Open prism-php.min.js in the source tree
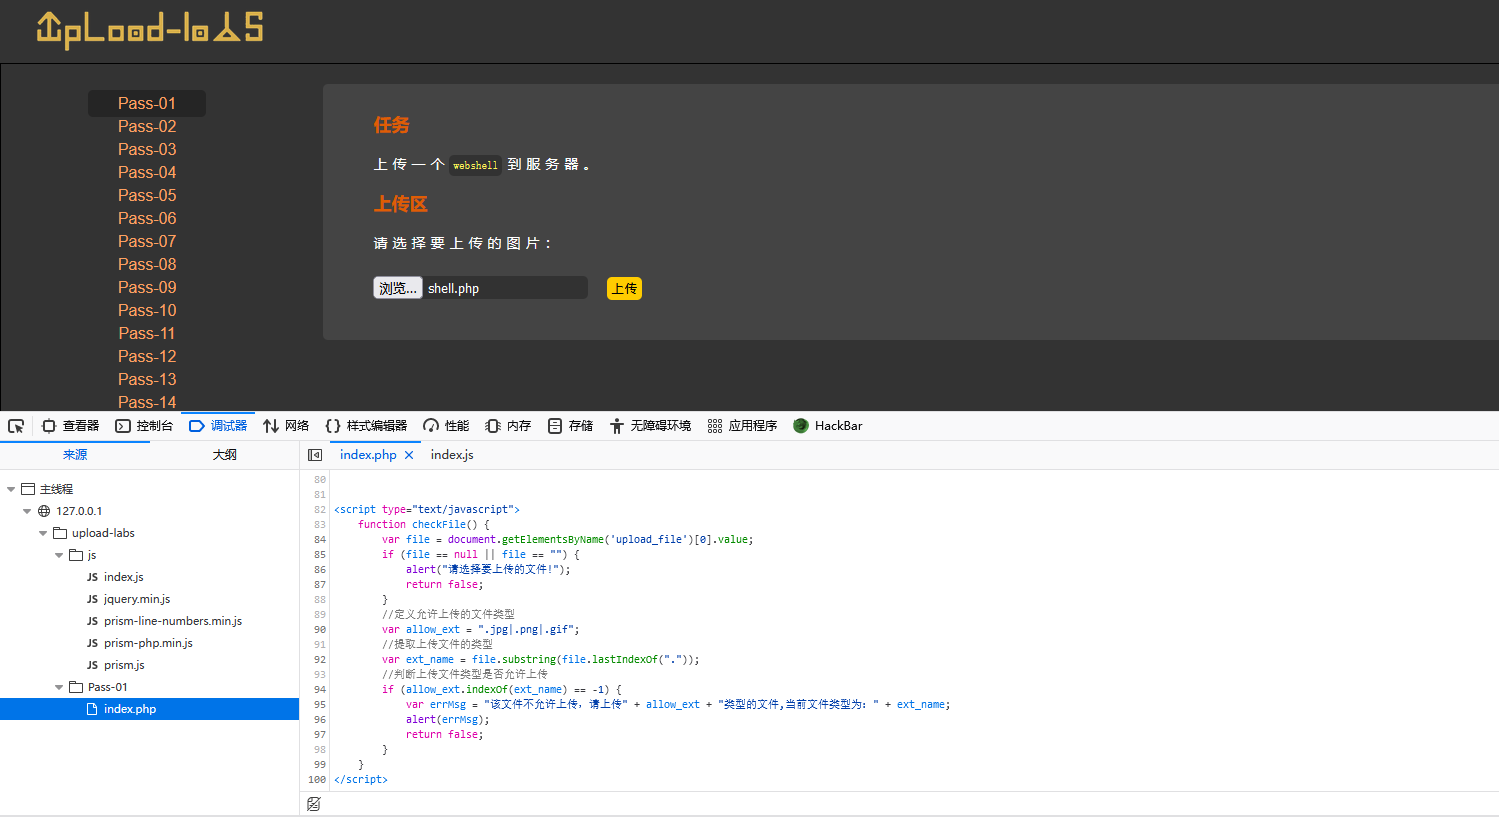 150,643
